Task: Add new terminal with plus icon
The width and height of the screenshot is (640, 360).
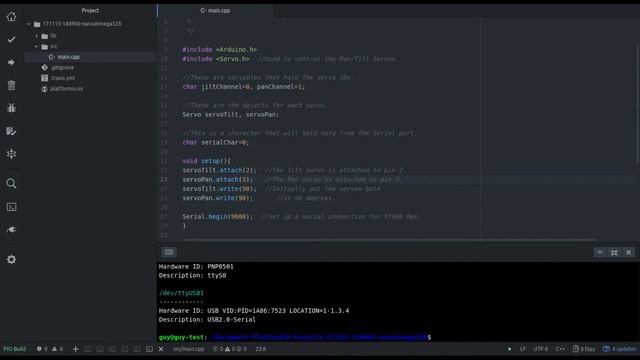Action: tap(76, 349)
